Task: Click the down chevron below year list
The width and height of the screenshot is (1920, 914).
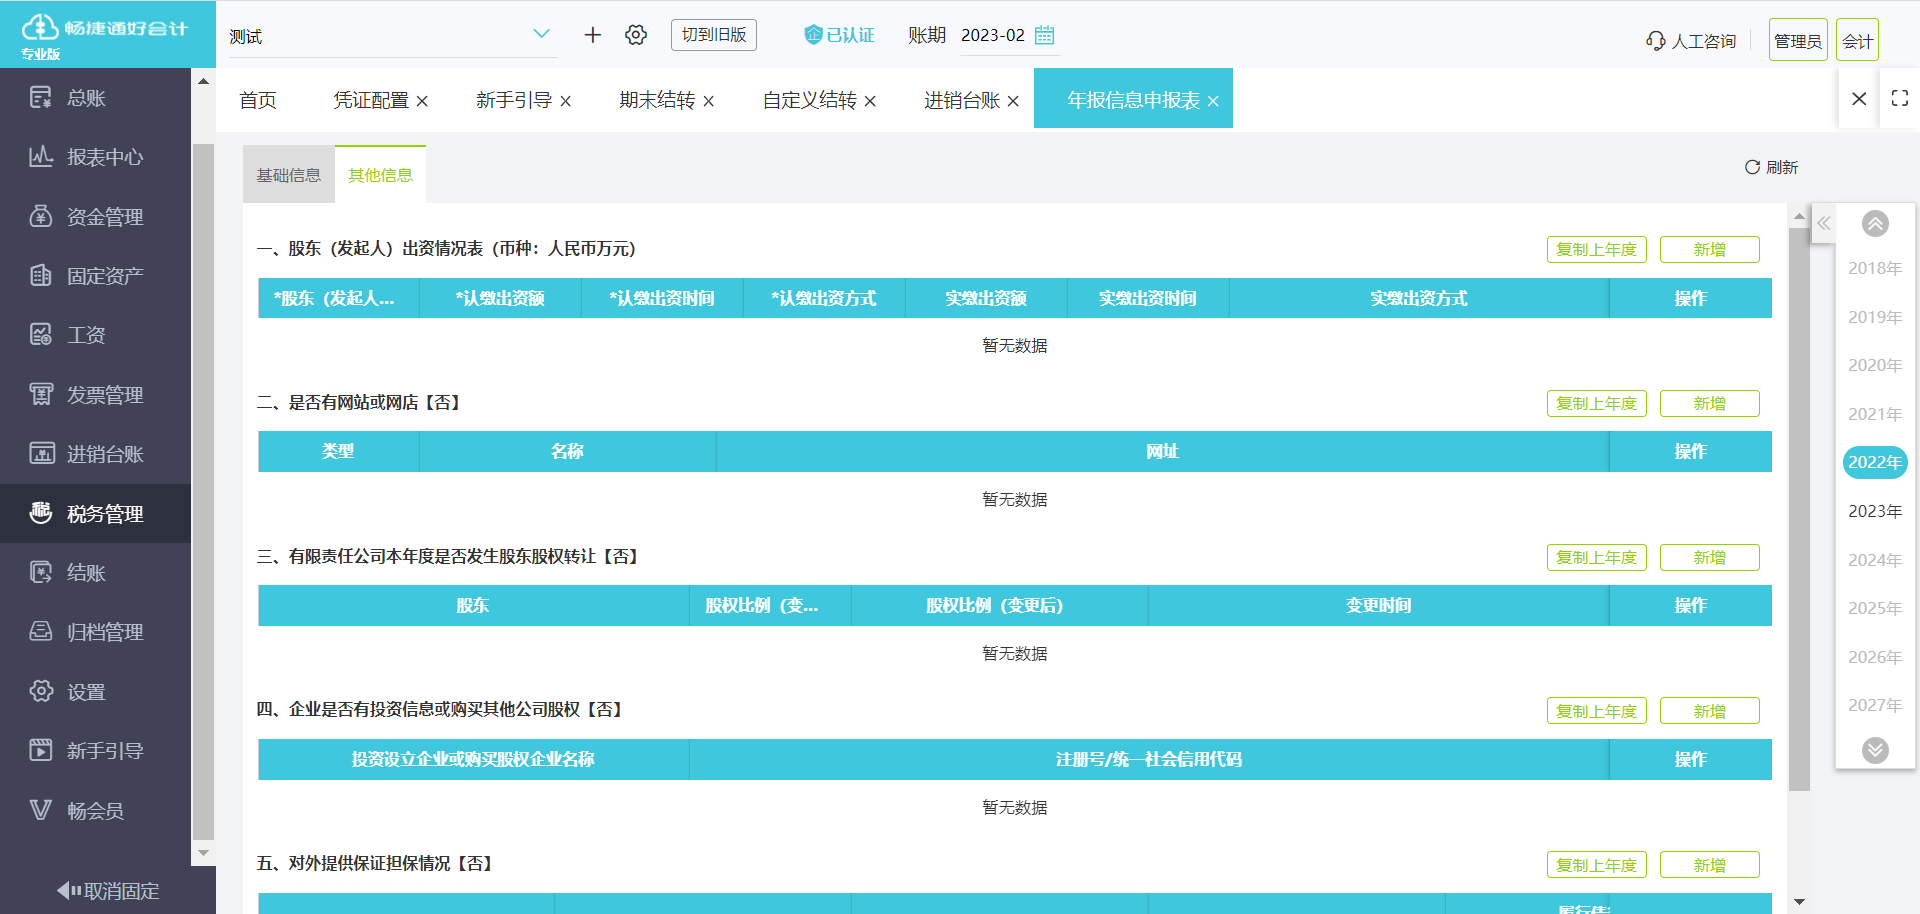Action: [x=1875, y=750]
